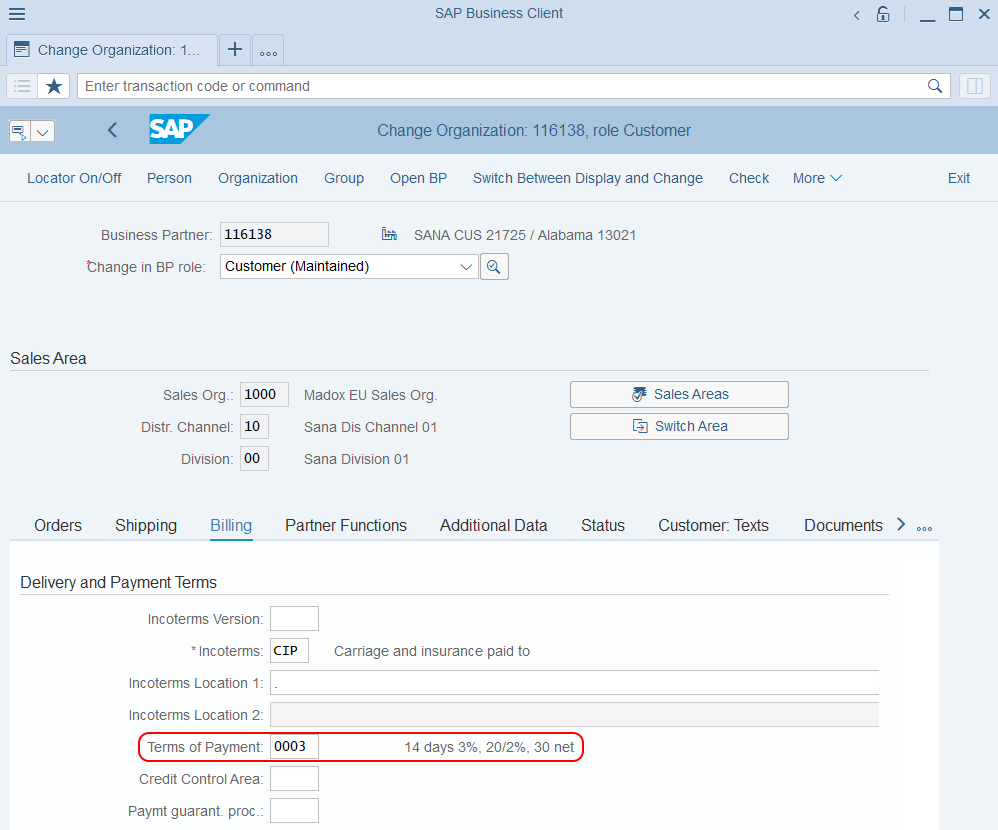Click the Sales Areas button
This screenshot has height=830, width=998.
coord(679,395)
